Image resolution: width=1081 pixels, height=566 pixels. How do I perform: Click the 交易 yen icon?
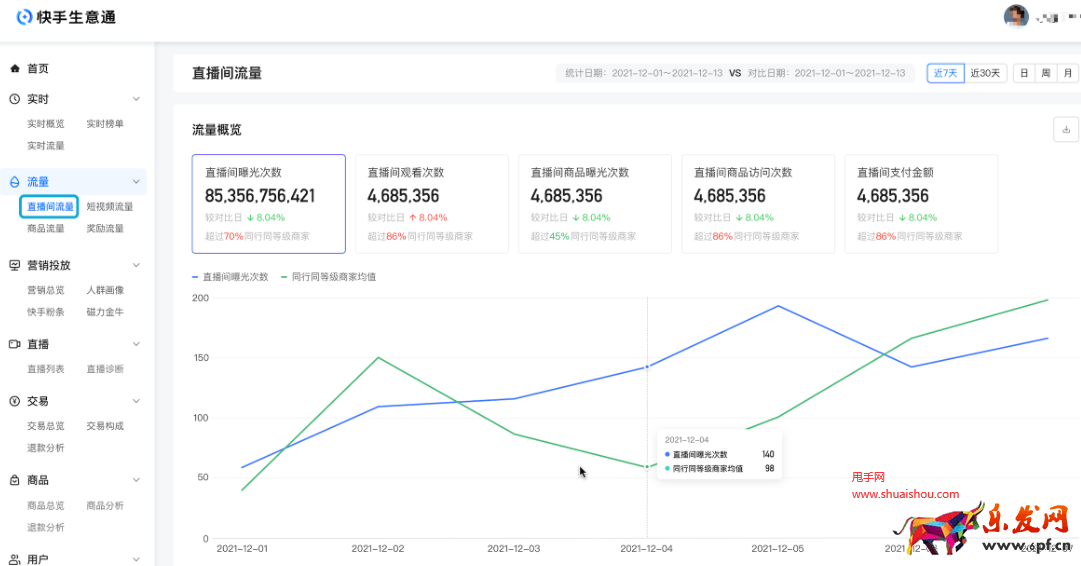click(x=15, y=401)
